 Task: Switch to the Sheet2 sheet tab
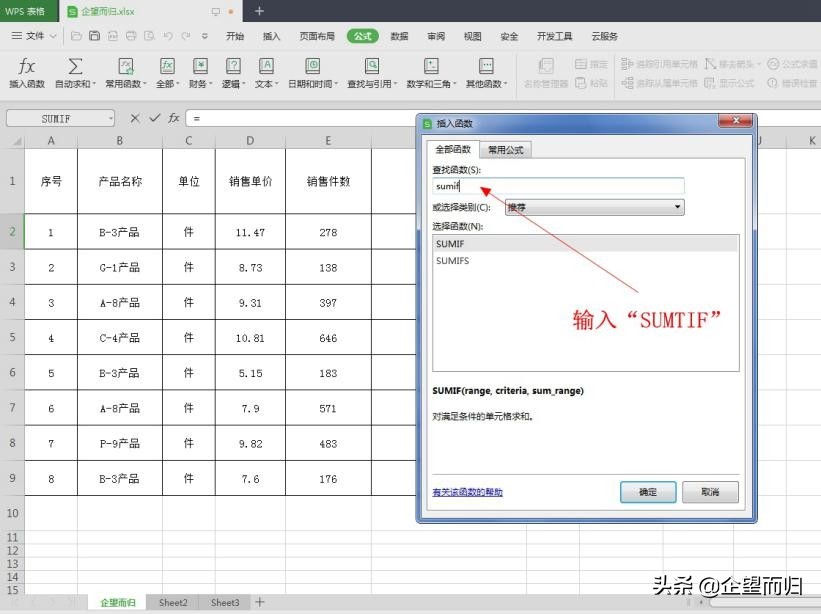point(172,603)
